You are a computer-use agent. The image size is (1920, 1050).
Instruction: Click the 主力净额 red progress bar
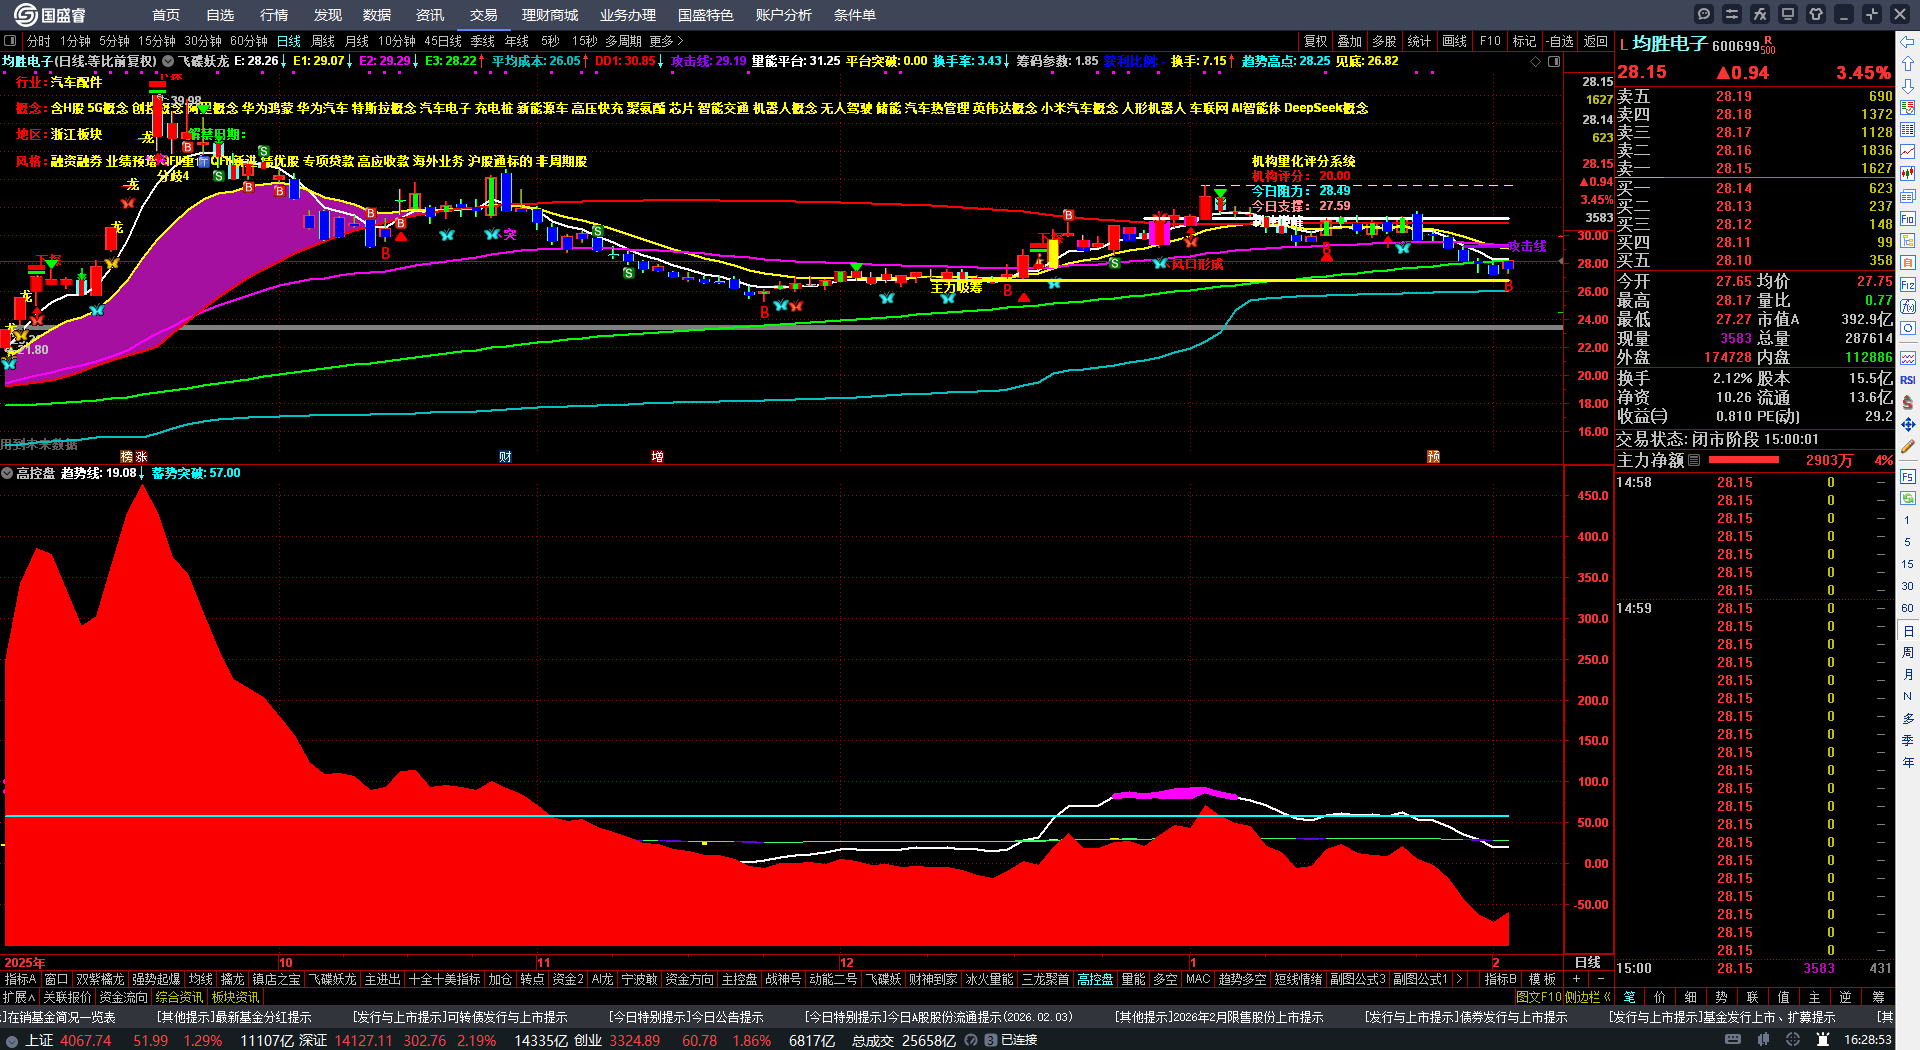(x=1744, y=460)
